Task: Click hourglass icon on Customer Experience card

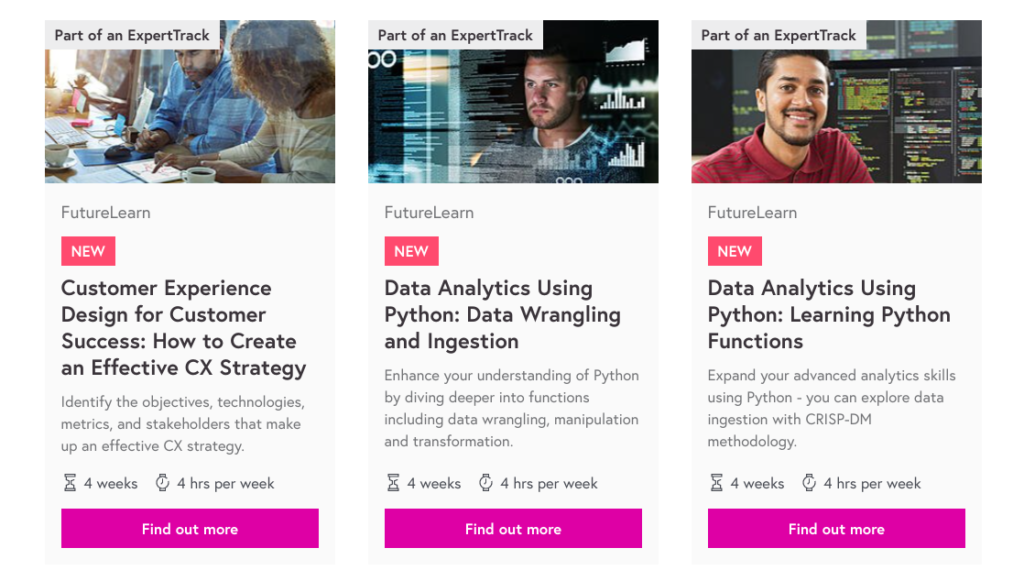Action: [70, 483]
